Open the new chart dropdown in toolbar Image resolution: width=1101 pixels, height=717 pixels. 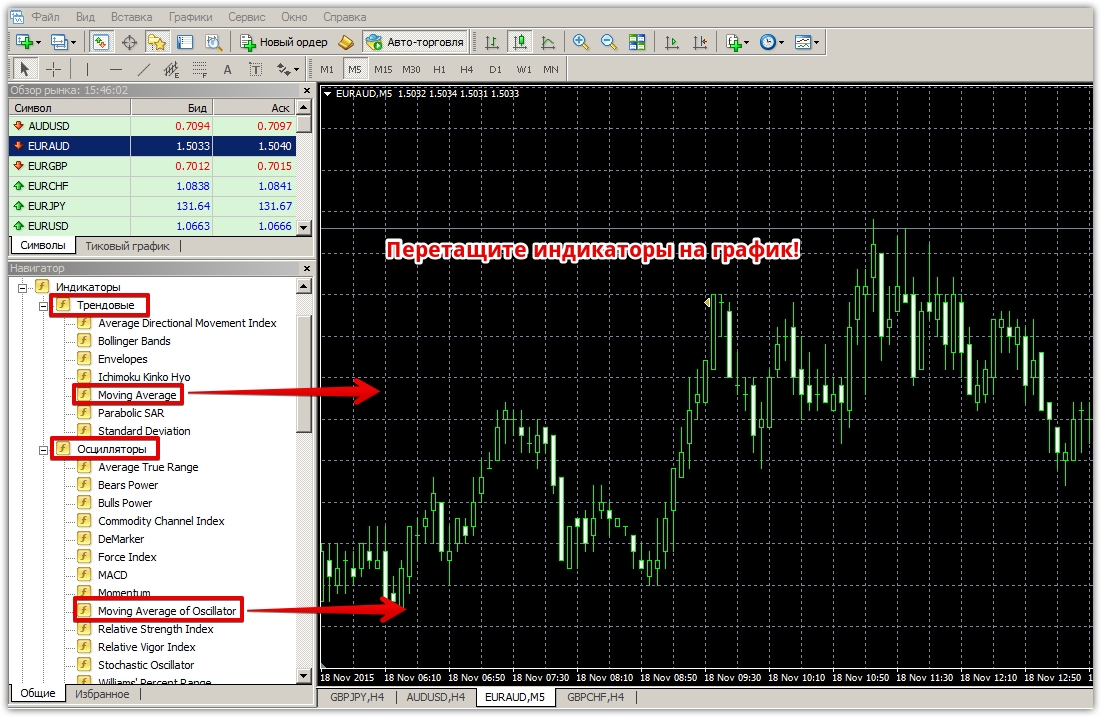coord(28,42)
